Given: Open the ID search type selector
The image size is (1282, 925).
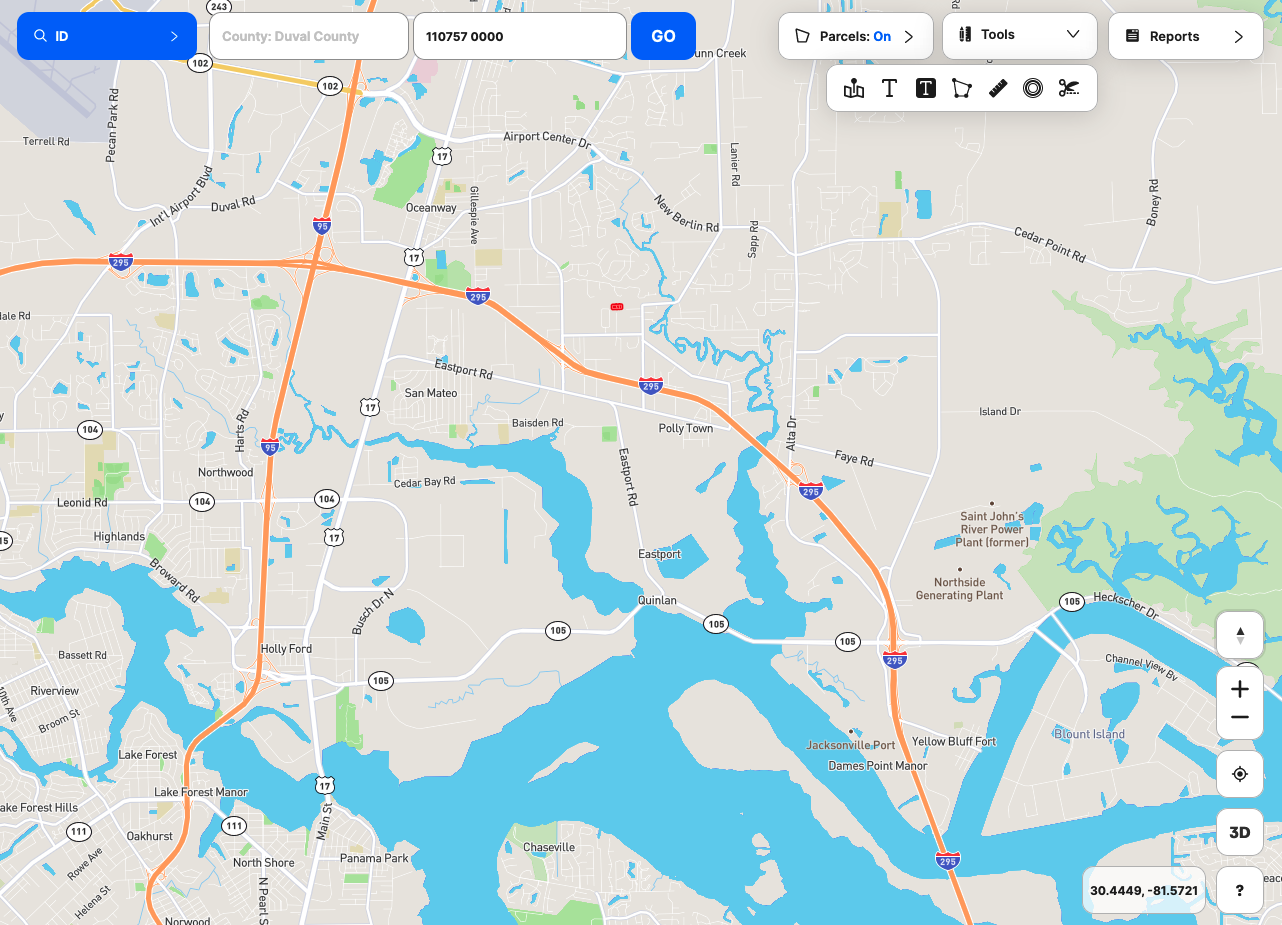Looking at the screenshot, I should (107, 36).
